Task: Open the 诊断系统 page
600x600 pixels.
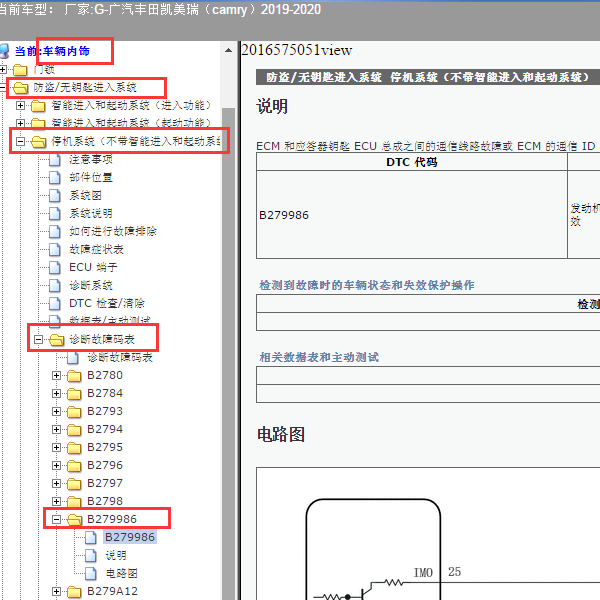Action: (91, 285)
